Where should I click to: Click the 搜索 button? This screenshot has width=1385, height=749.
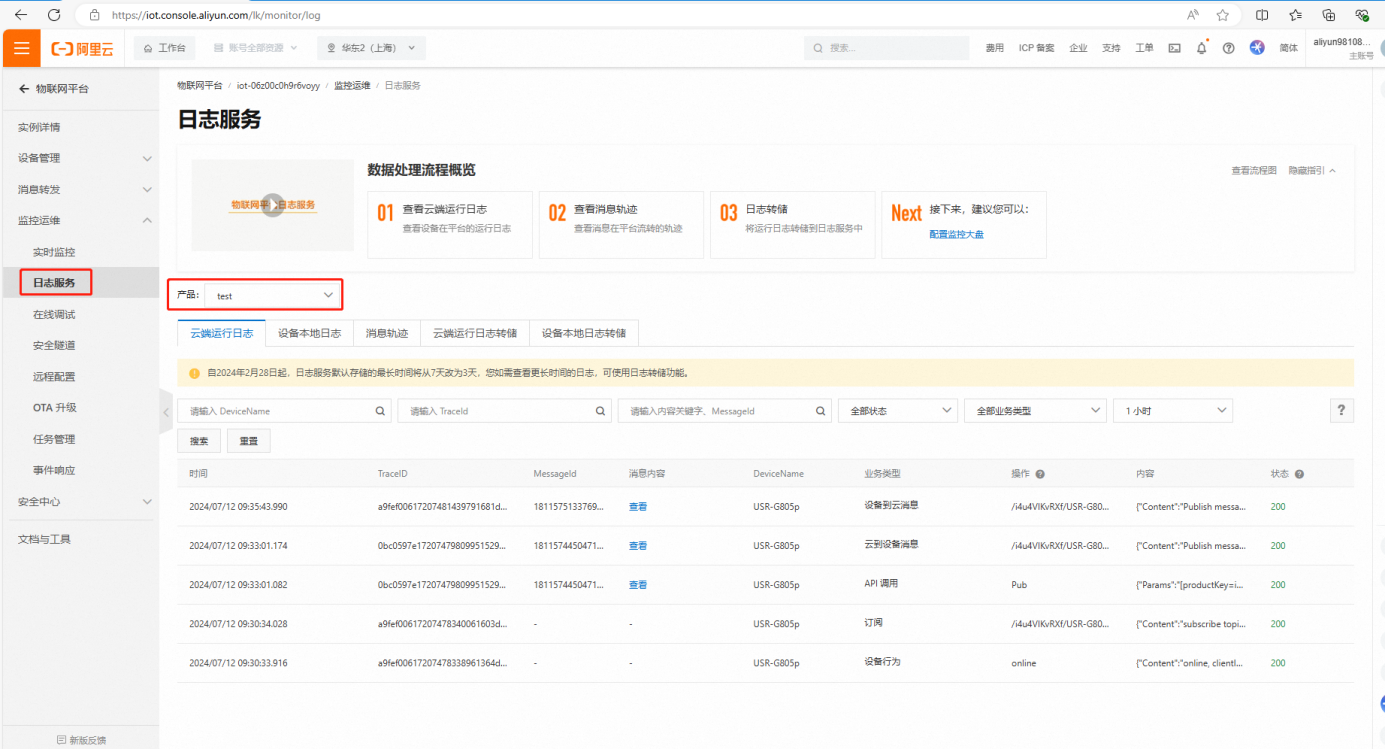(199, 441)
